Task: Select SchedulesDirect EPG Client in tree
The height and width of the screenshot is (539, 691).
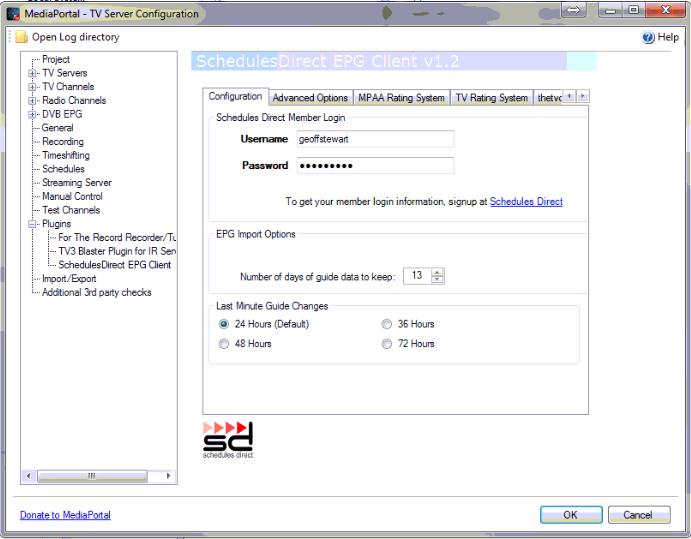Action: click(114, 265)
